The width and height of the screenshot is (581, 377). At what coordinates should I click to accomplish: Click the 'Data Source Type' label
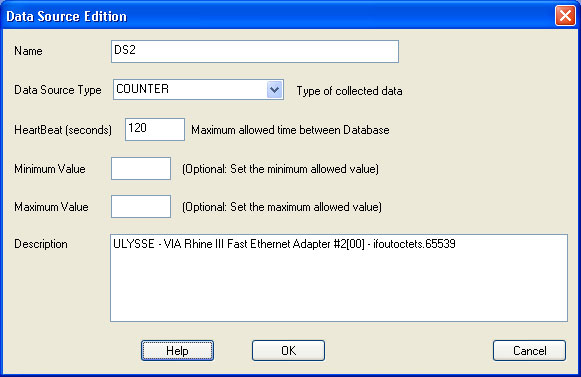[x=58, y=90]
